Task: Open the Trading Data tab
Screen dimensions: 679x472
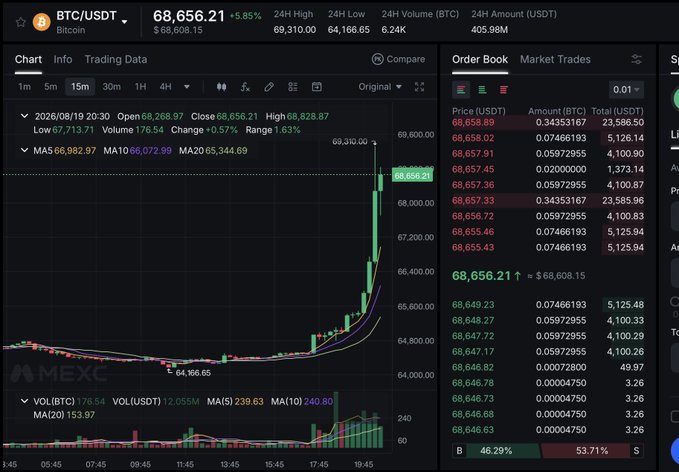Action: coord(116,59)
